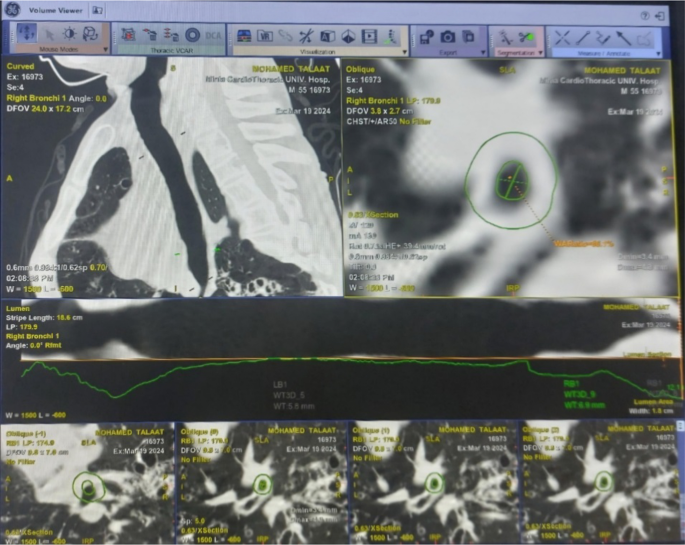This screenshot has width=685, height=545.
Task: Click the save state floppy icon in Export
Action: (x=426, y=37)
